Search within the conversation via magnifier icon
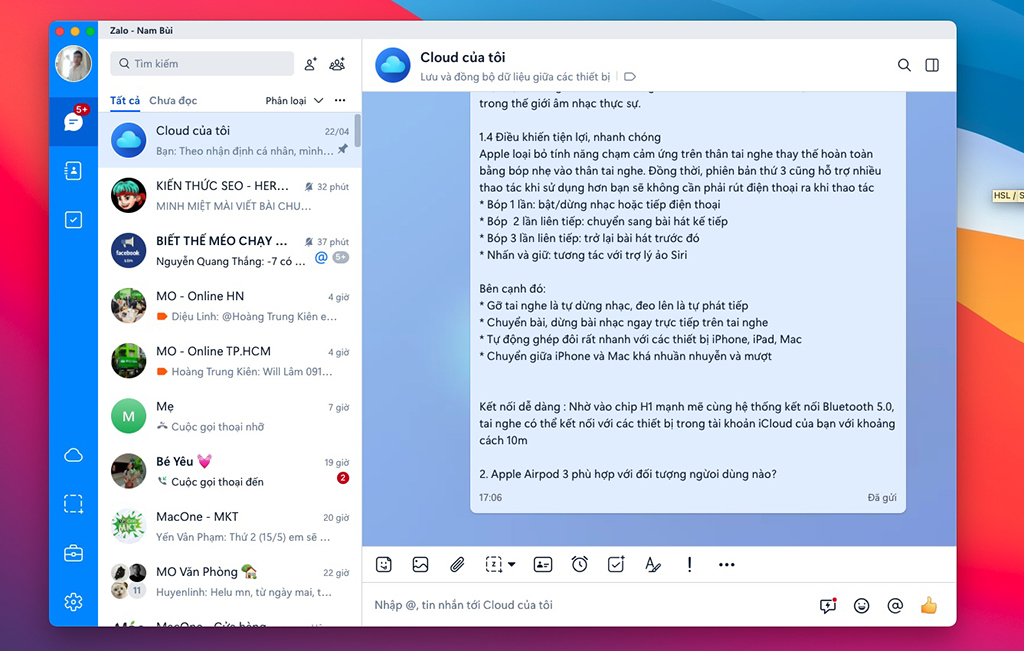1024x651 pixels. [x=904, y=65]
